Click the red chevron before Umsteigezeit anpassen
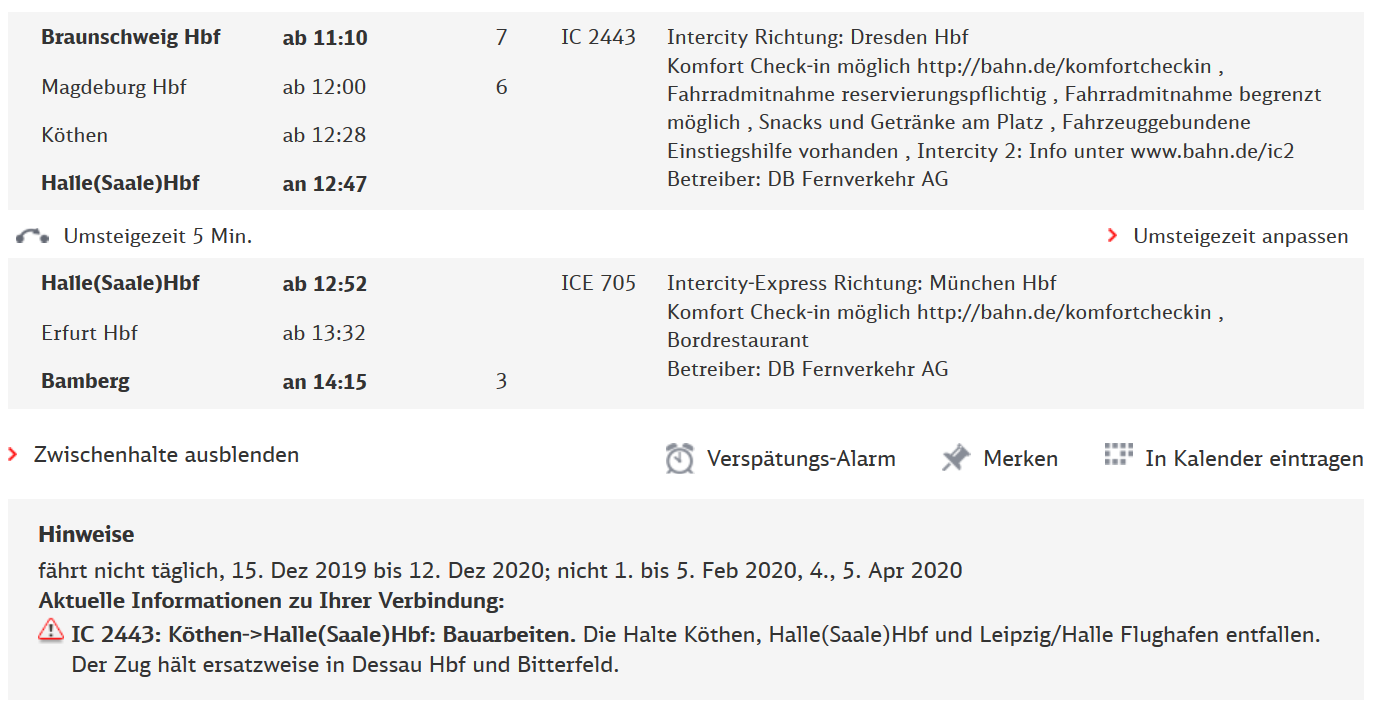The height and width of the screenshot is (711, 1373). click(x=1113, y=236)
